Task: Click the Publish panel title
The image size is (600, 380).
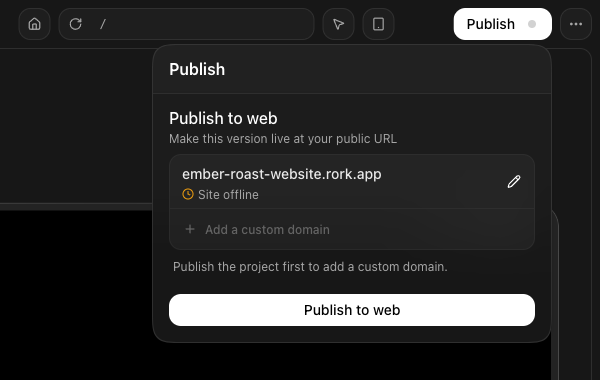Action: tap(197, 69)
